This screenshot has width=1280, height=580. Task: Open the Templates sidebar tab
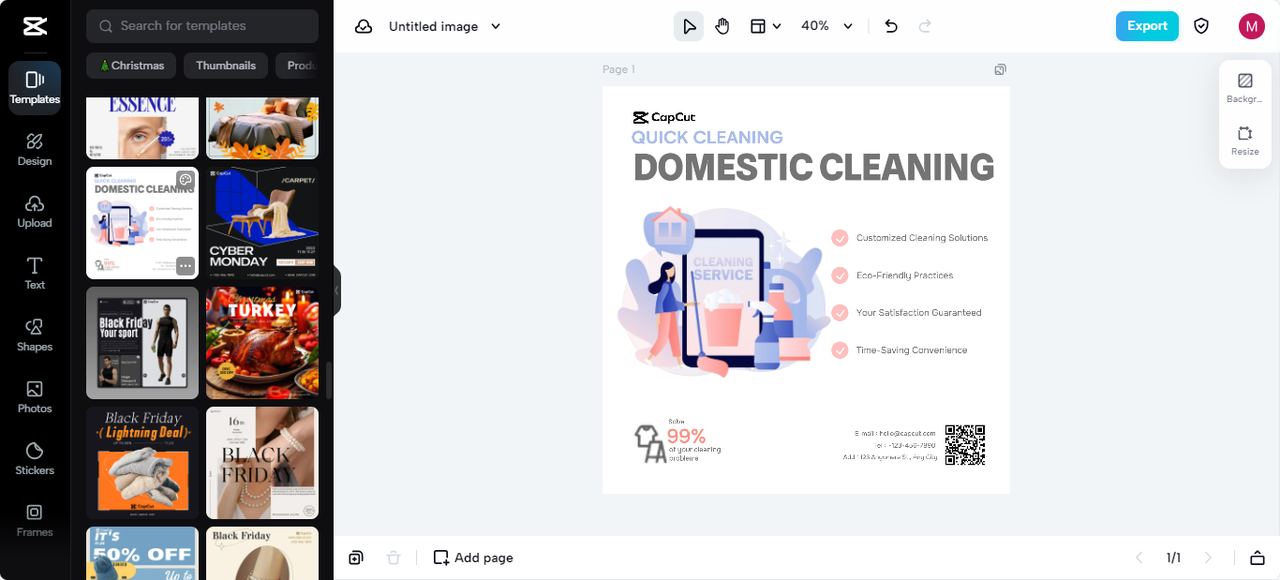34,87
